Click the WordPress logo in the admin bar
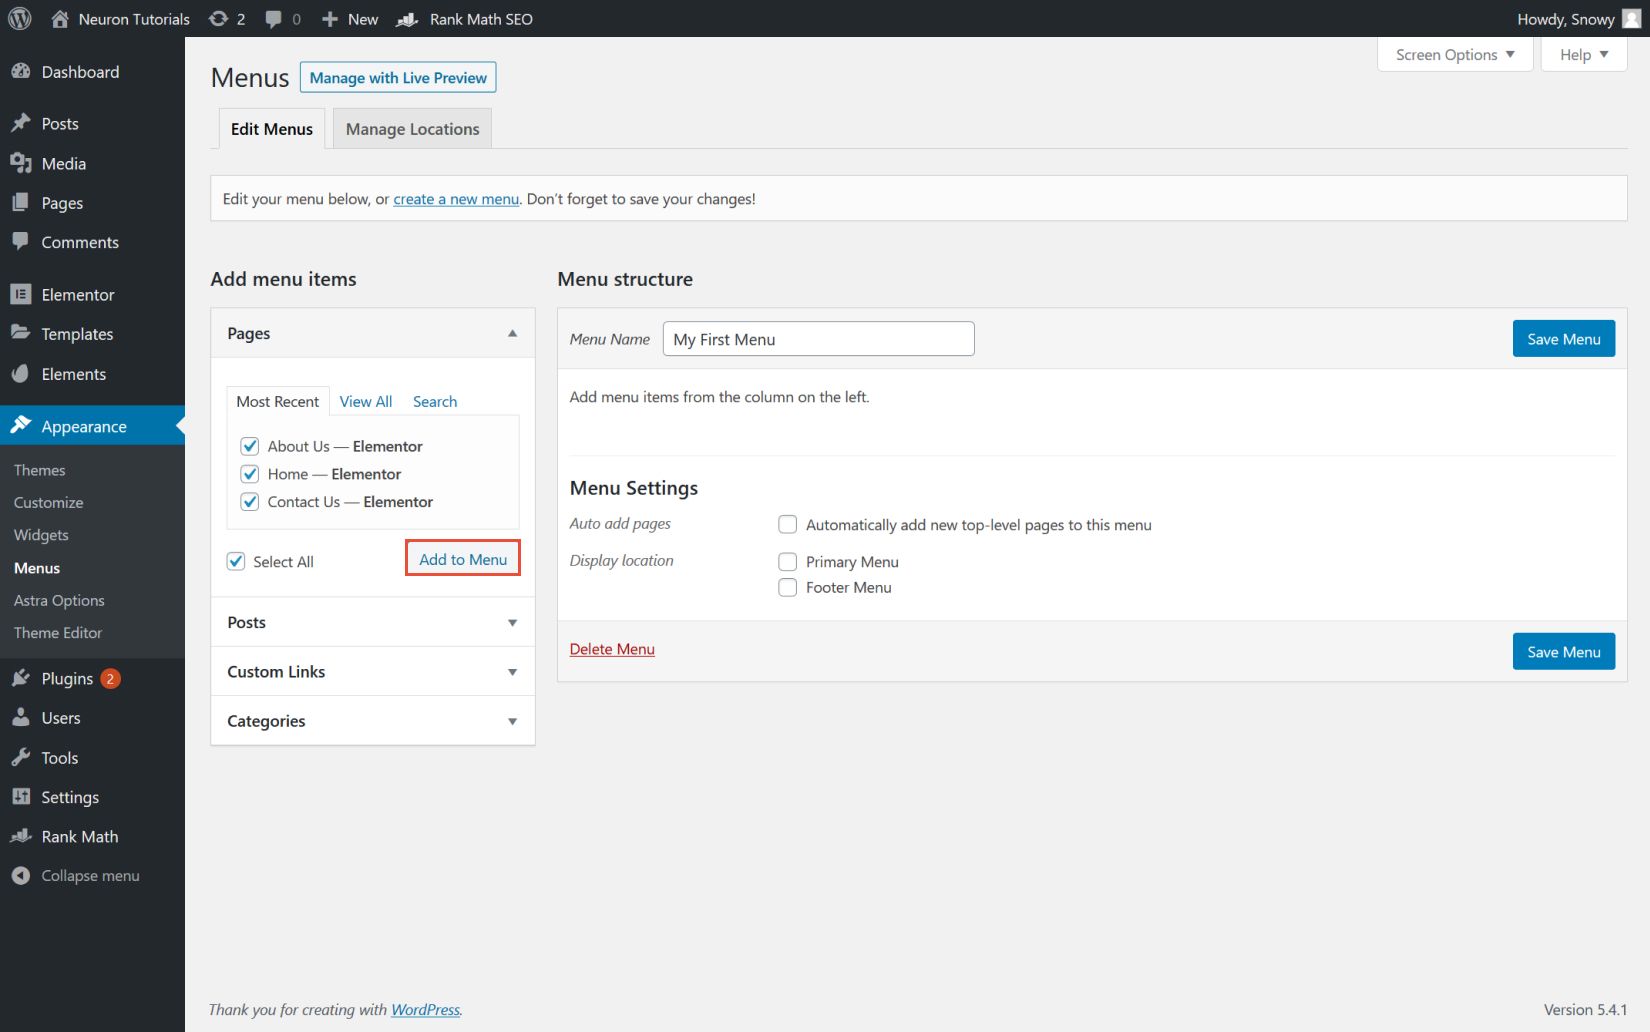 coord(19,18)
